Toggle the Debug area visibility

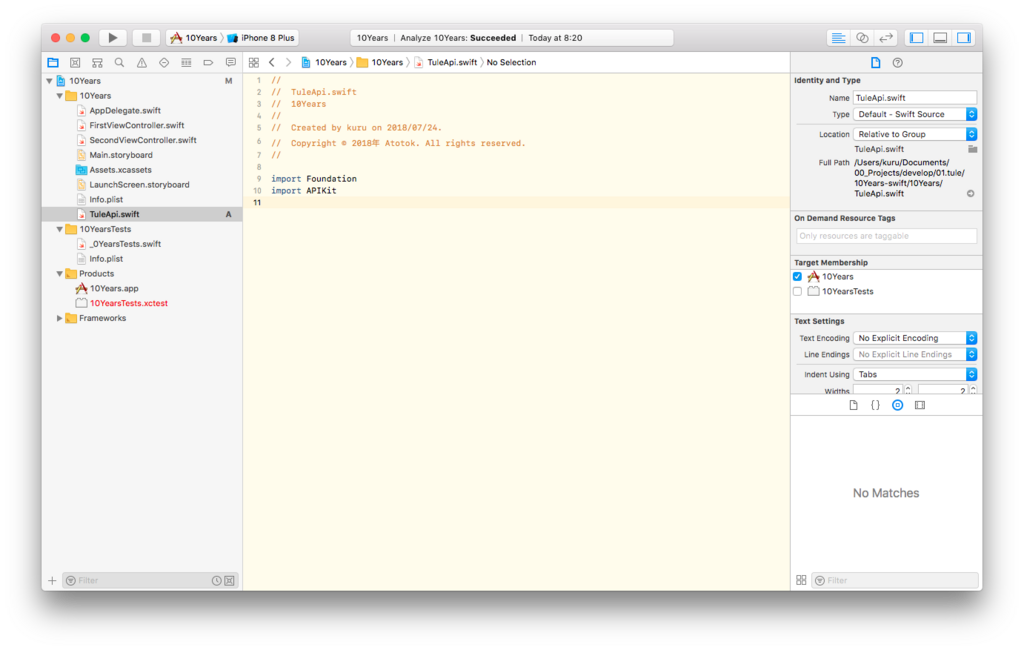point(940,38)
